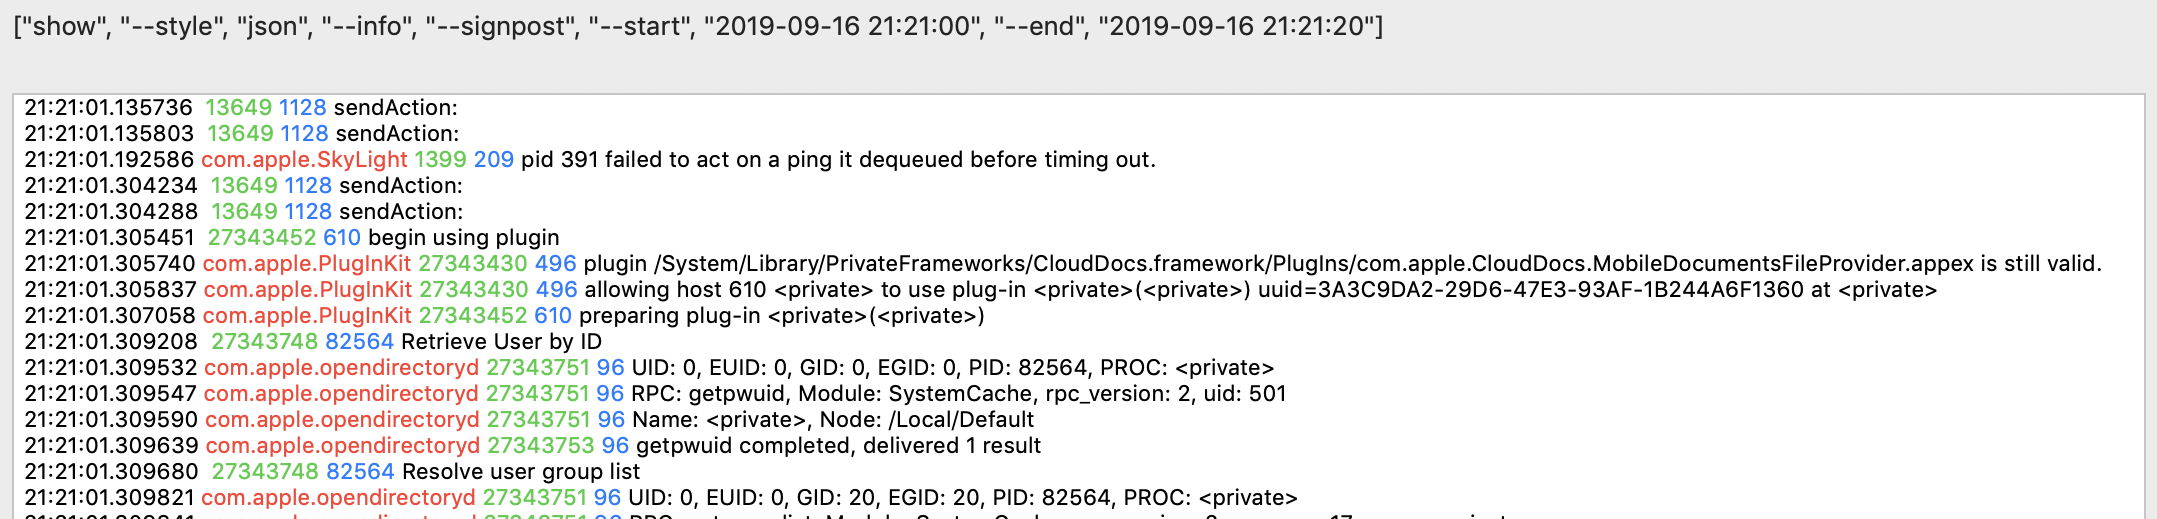Viewport: 2157px width, 519px height.
Task: Click the command arguments text at top
Action: (x=698, y=26)
